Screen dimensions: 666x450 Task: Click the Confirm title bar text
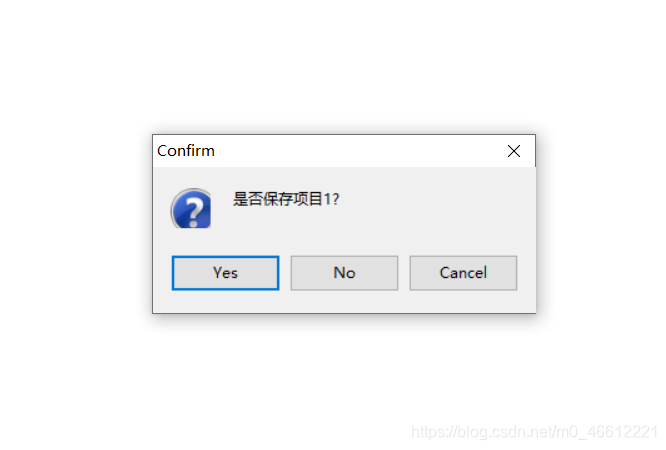coord(186,151)
